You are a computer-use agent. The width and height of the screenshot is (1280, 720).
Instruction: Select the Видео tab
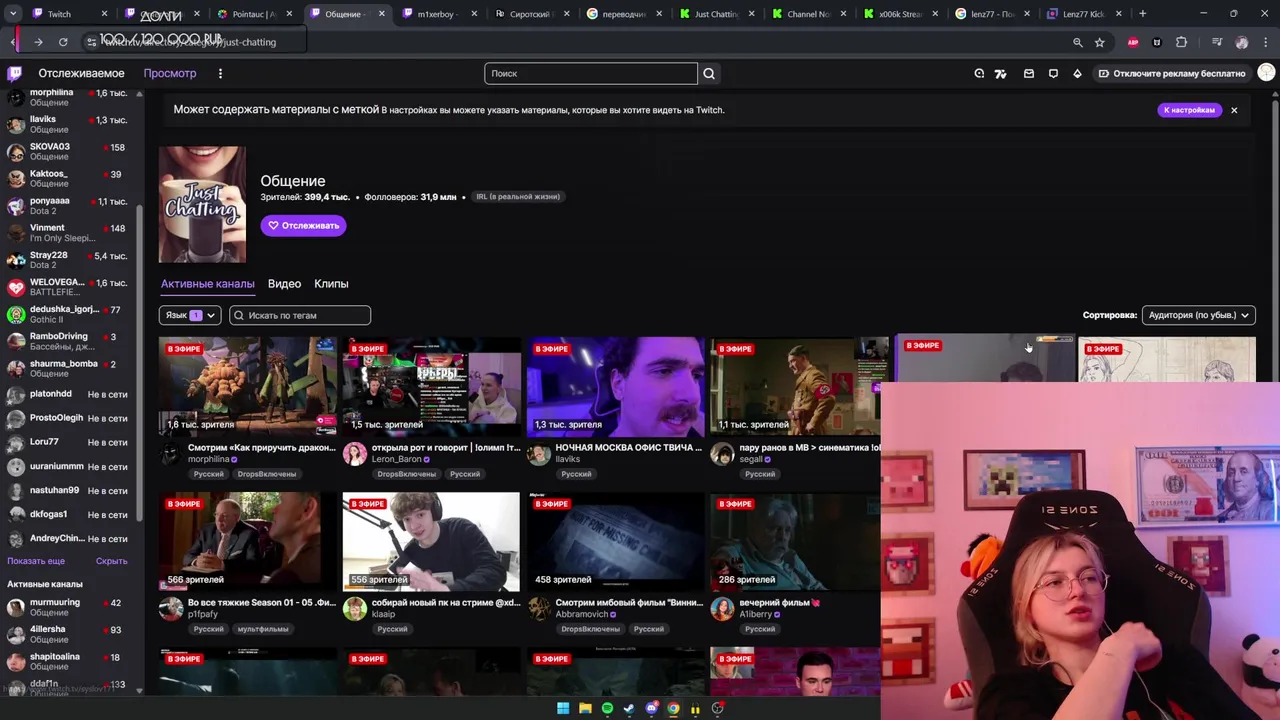tap(284, 284)
